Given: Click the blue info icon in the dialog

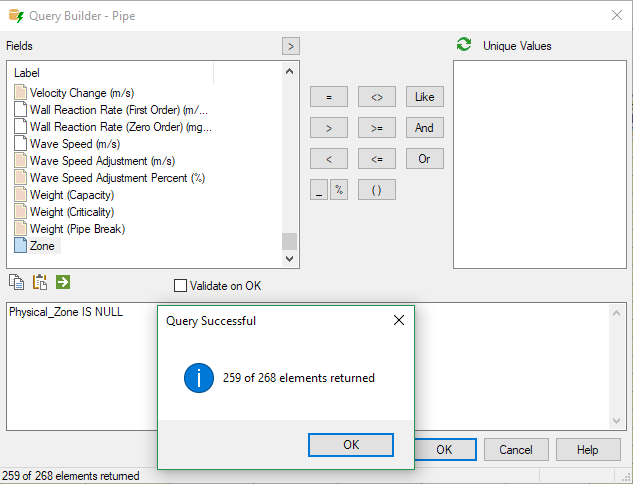Looking at the screenshot, I should point(199,378).
